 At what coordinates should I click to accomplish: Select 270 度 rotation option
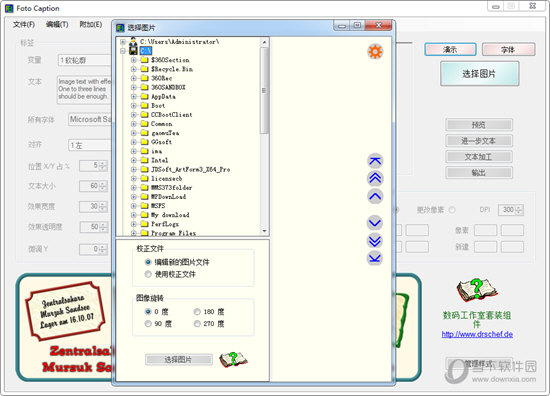tap(197, 323)
